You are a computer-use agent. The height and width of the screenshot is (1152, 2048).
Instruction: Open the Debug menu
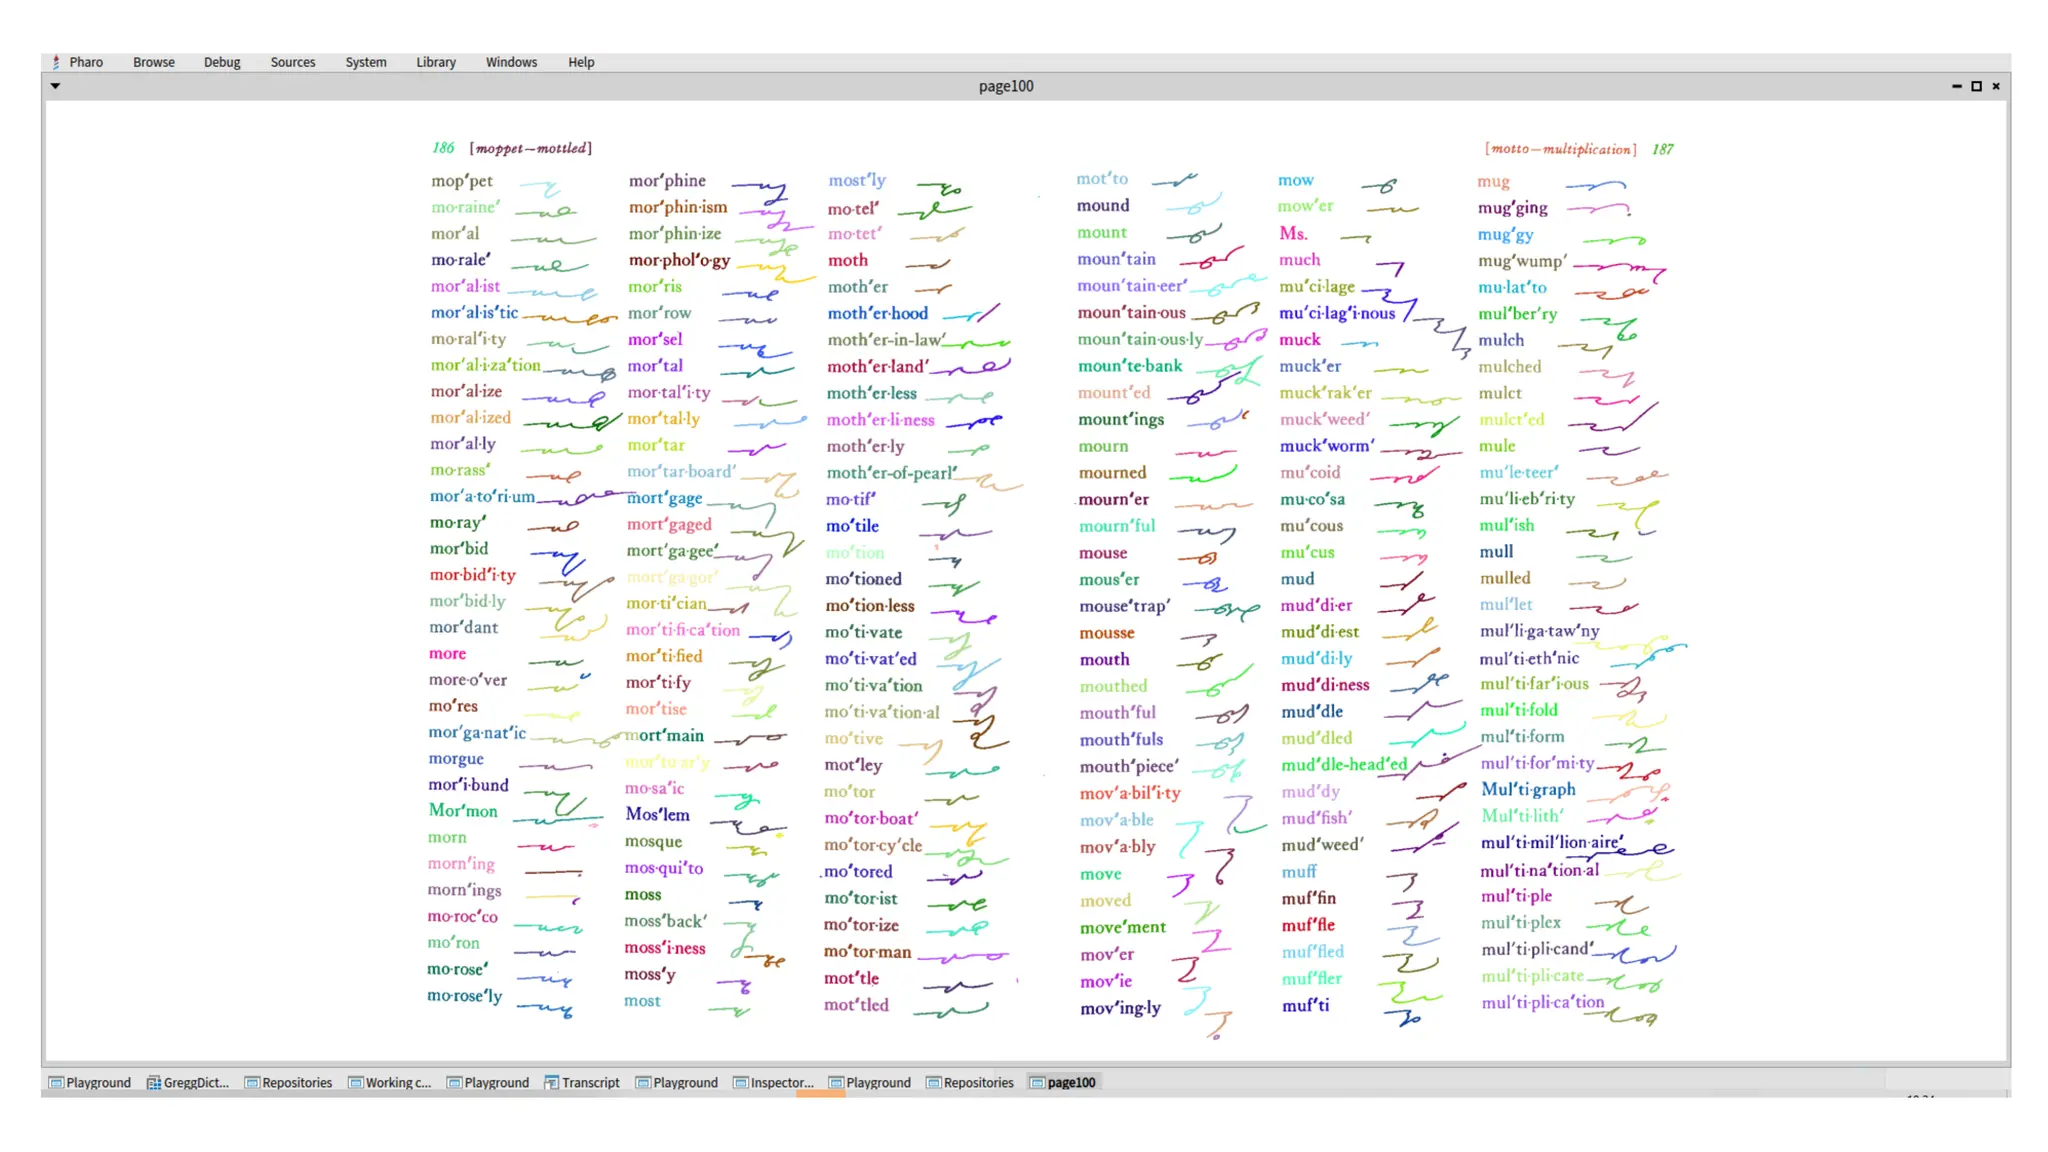[x=222, y=62]
